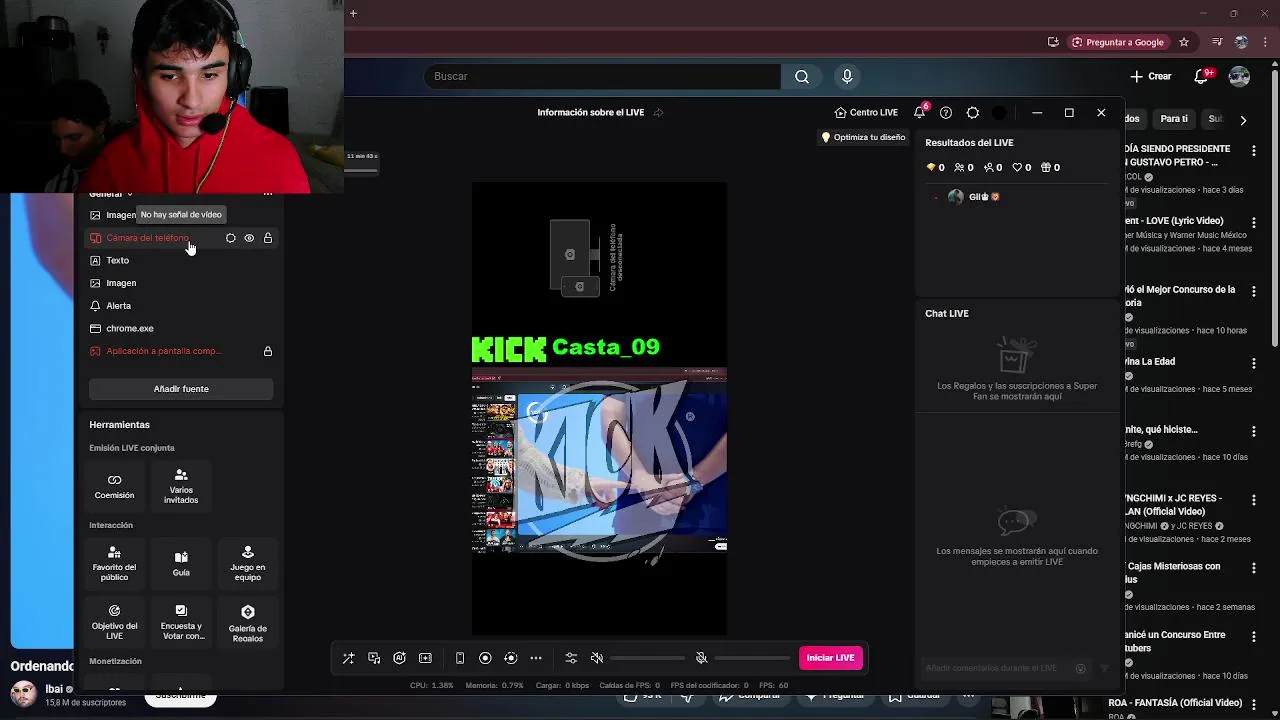Image resolution: width=1280 pixels, height=720 pixels.
Task: Open the audio mixer settings icon
Action: 571,658
